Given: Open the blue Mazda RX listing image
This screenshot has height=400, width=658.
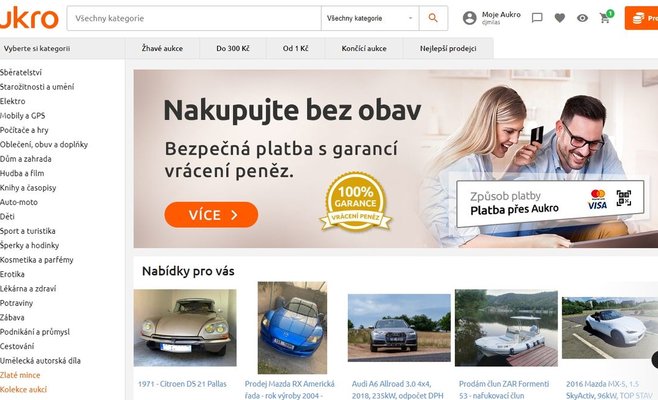Looking at the screenshot, I should 292,327.
